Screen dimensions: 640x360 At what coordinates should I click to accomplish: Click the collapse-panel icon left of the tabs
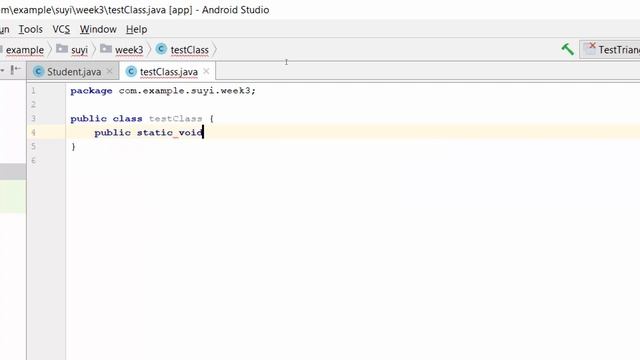click(15, 70)
